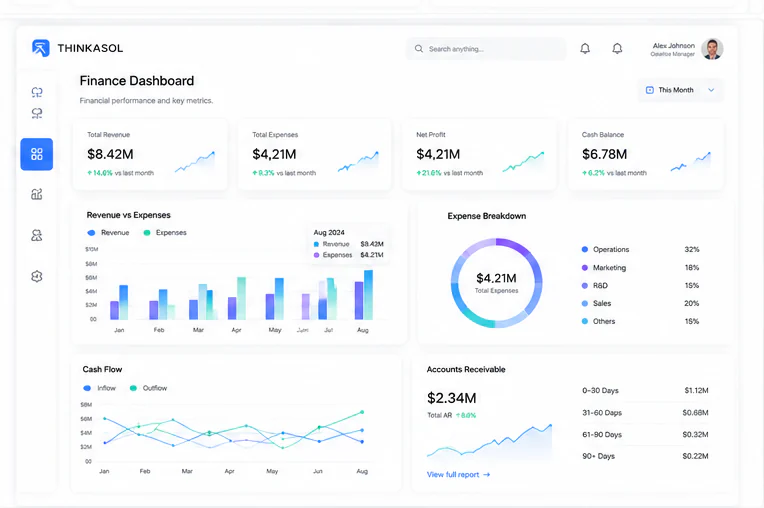Click the gray cloud icon in the sidebar
The height and width of the screenshot is (508, 764).
point(37,113)
